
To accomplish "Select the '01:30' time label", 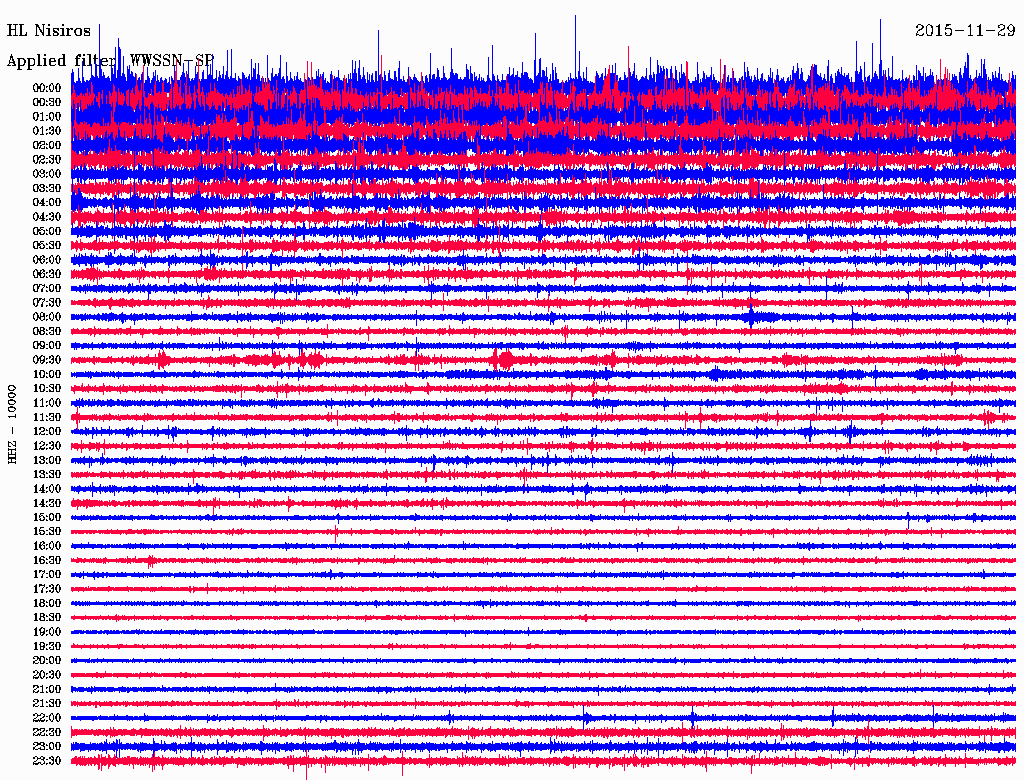I will coord(47,131).
